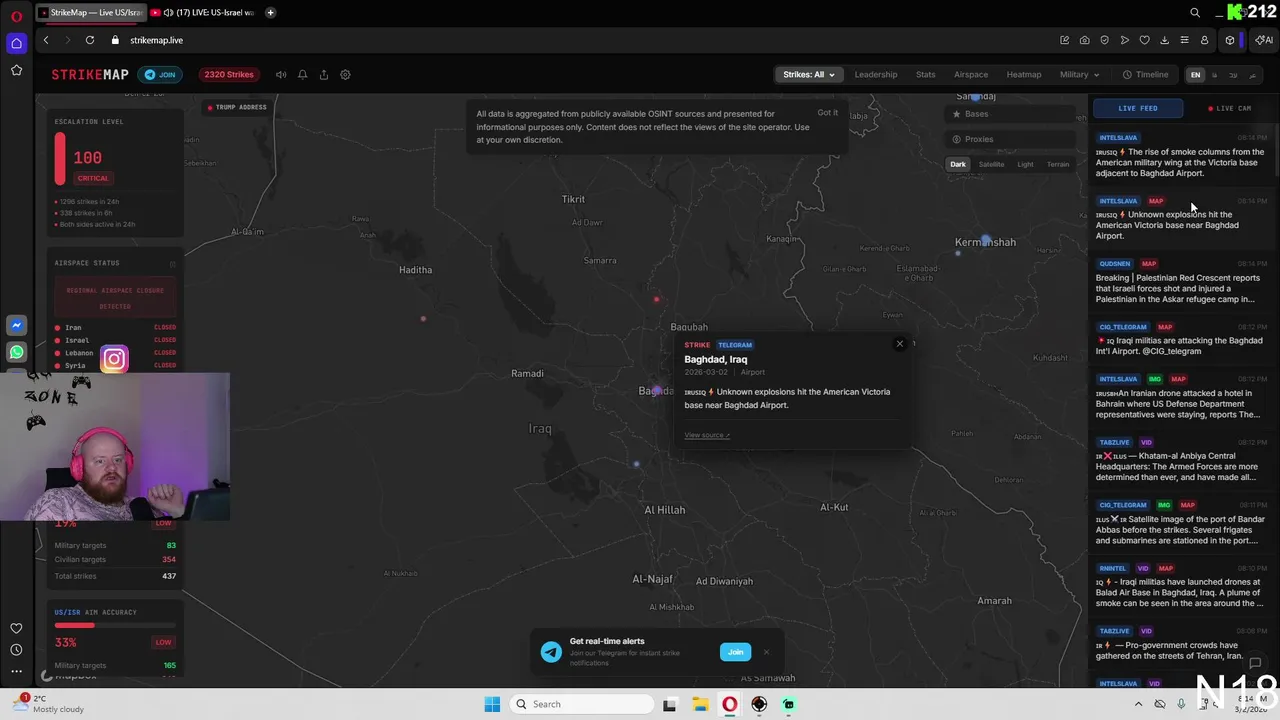Switch to the YouTube LIVE US-Israel tab
Viewport: 1280px width, 720px height.
[x=203, y=13]
